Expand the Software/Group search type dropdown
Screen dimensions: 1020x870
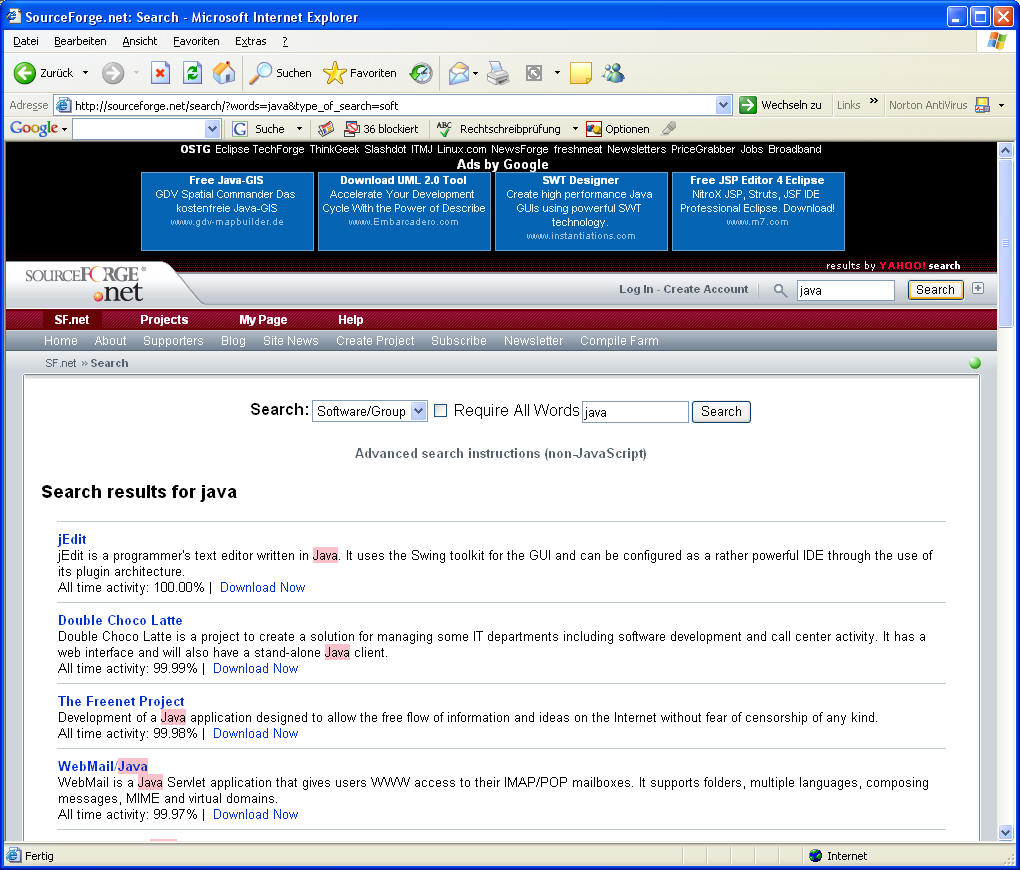[x=418, y=411]
